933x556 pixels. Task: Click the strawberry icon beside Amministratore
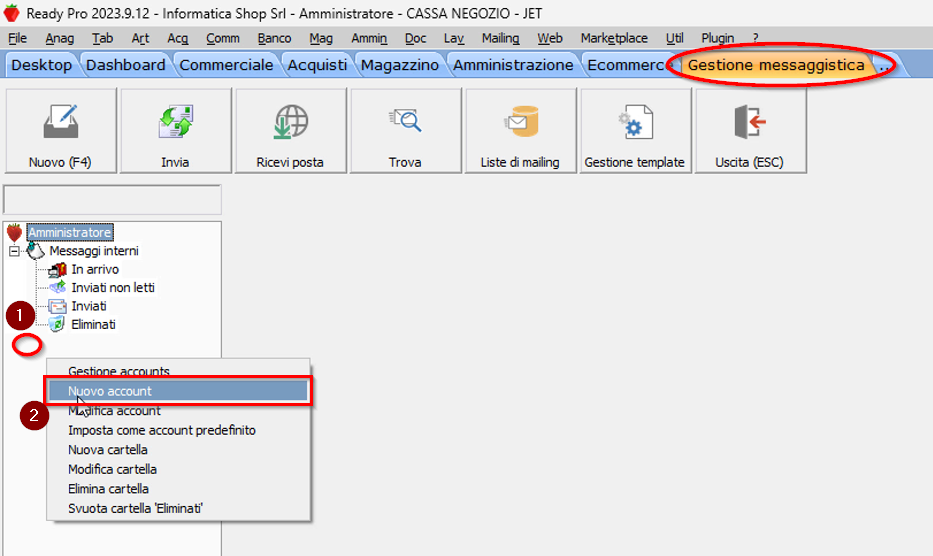[14, 232]
